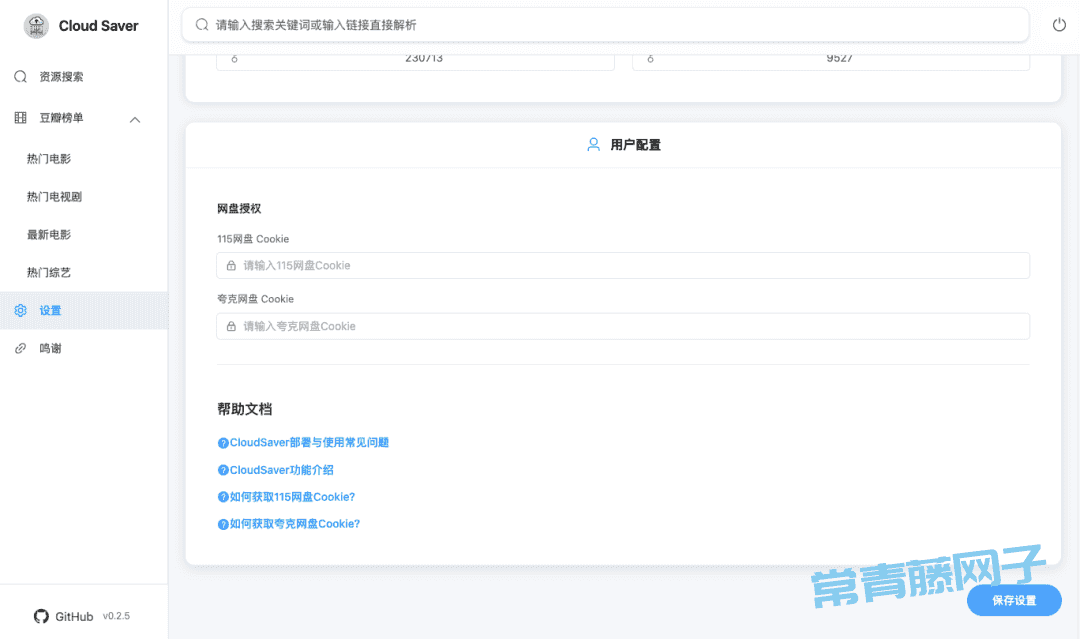Open 热门综艺 list
The height and width of the screenshot is (639, 1080).
click(84, 273)
